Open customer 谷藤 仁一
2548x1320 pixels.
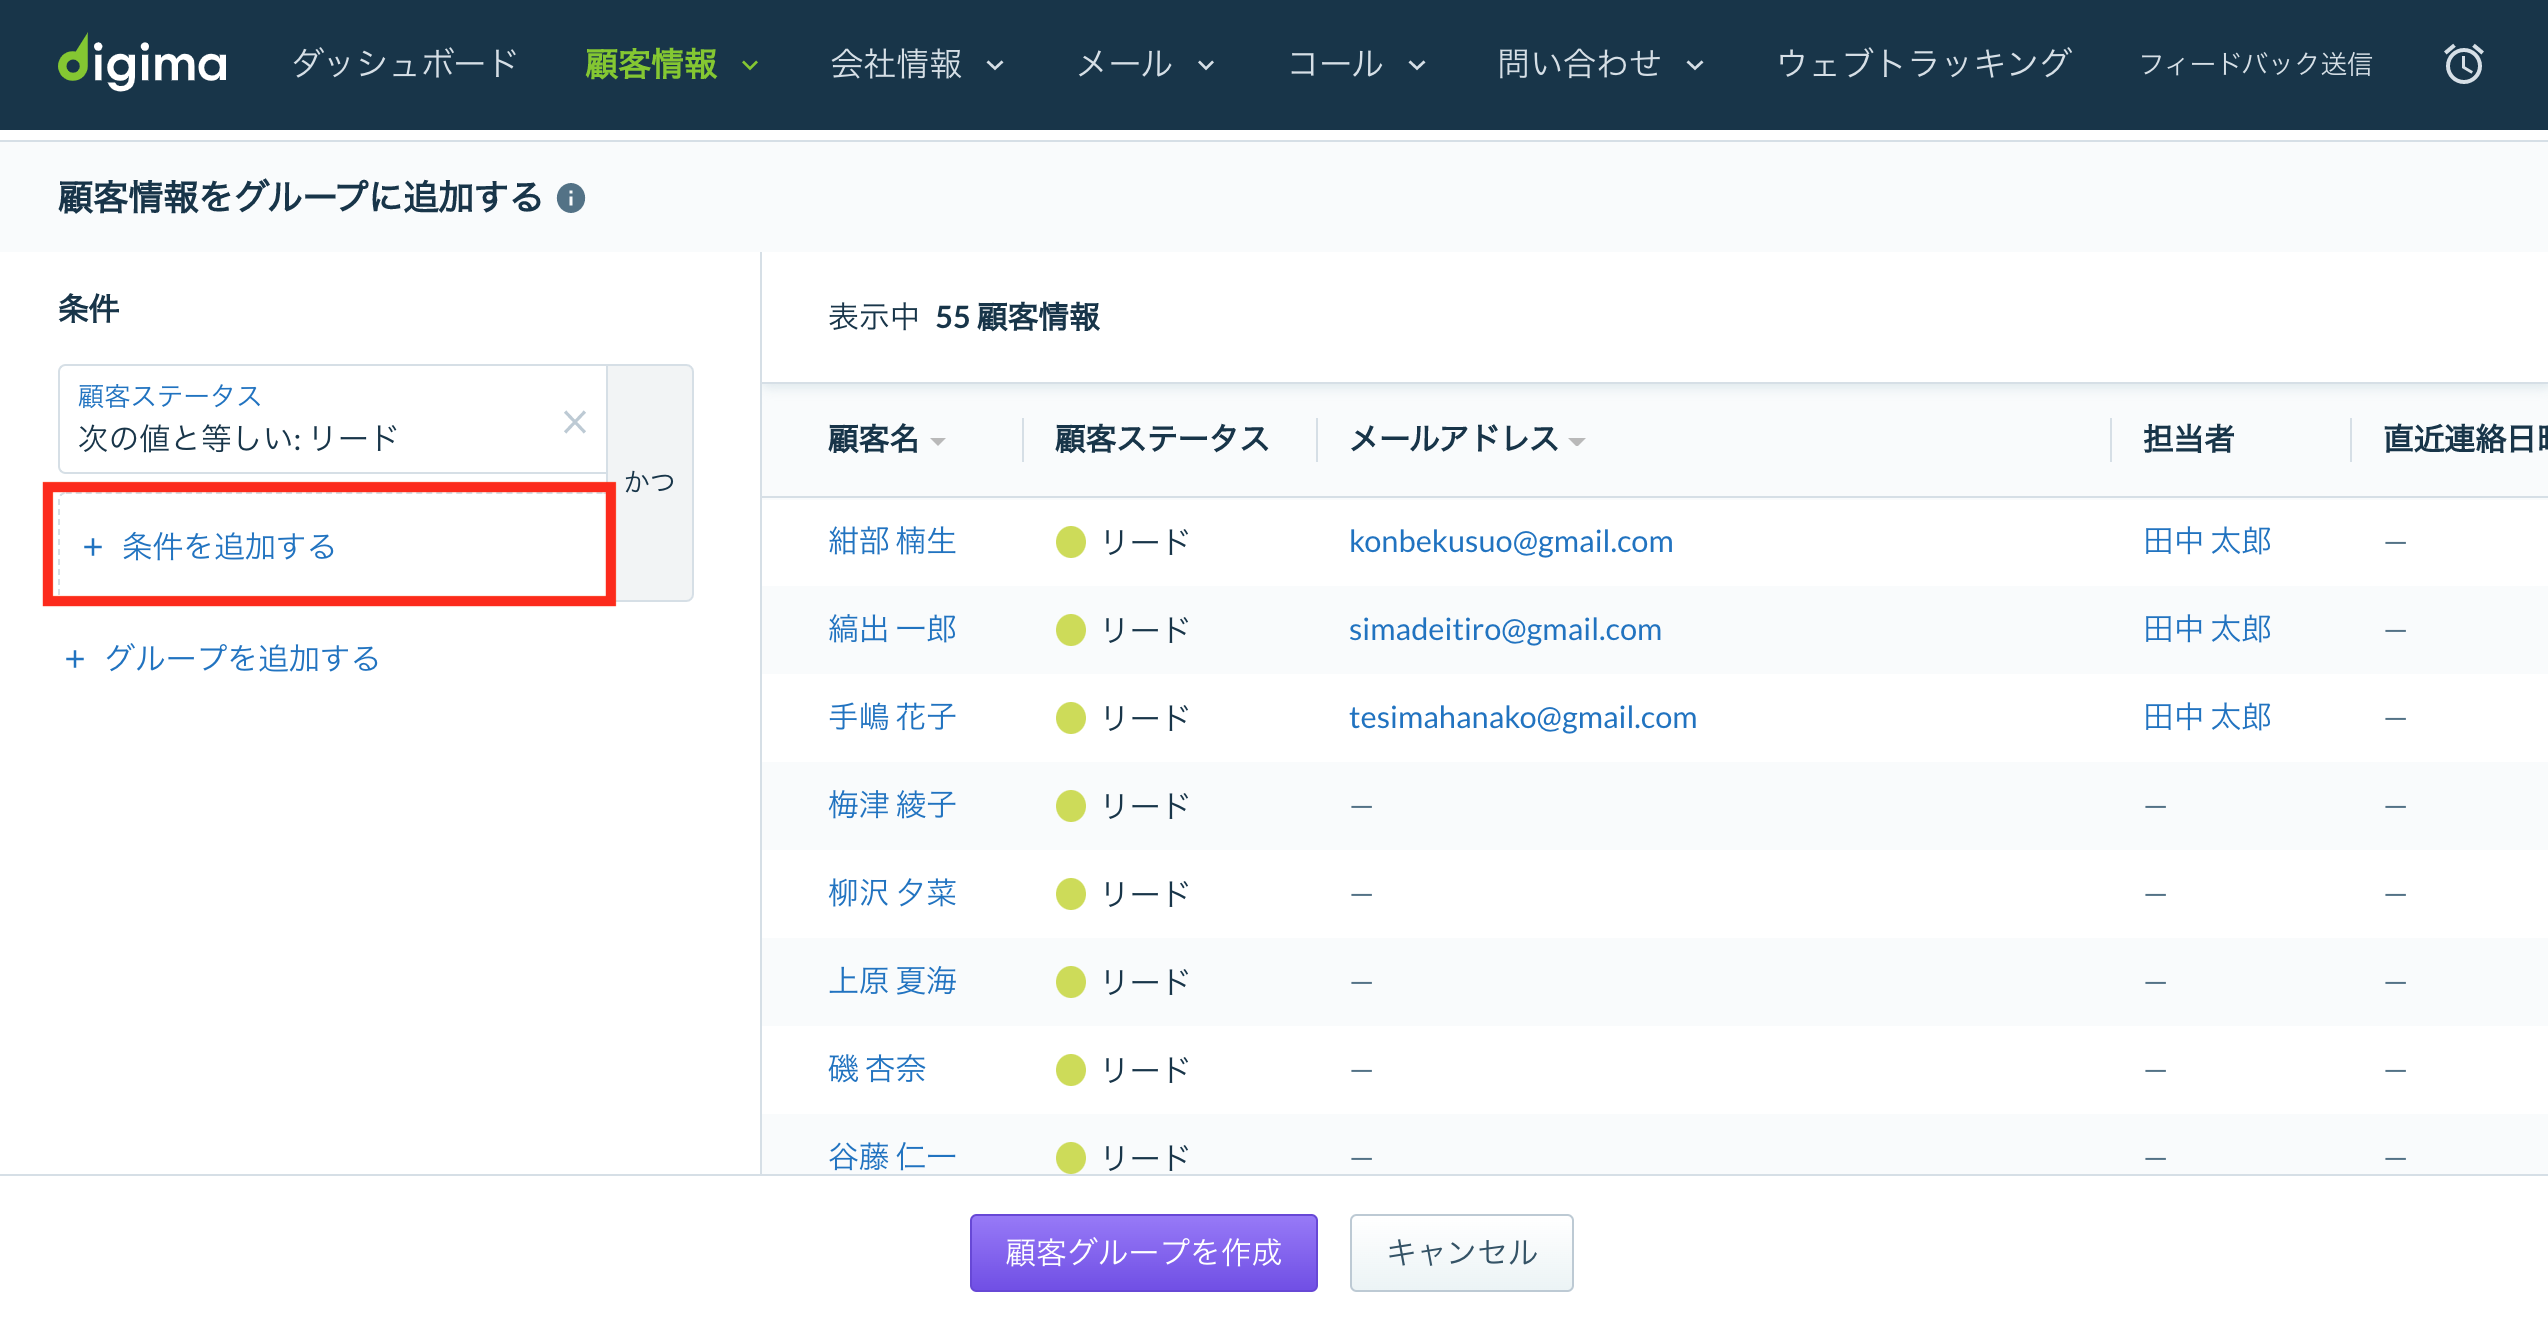[x=892, y=1157]
